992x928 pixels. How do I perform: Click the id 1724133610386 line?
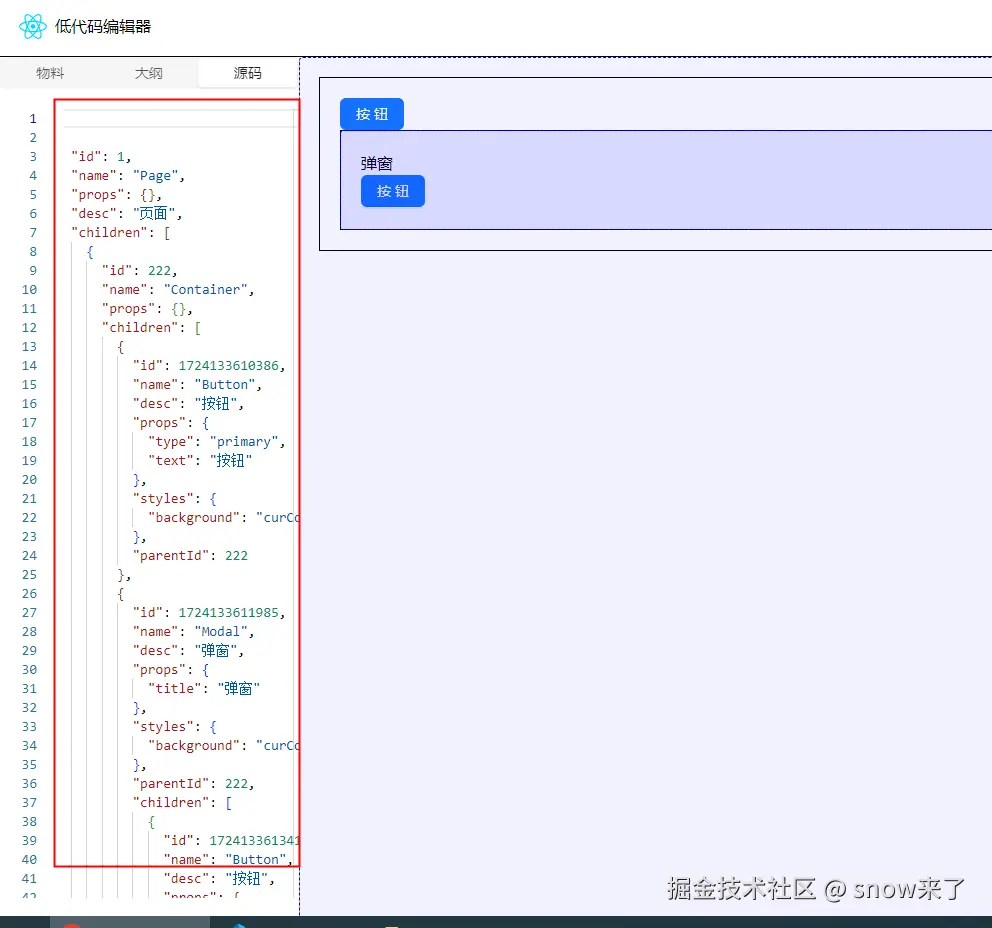click(209, 366)
